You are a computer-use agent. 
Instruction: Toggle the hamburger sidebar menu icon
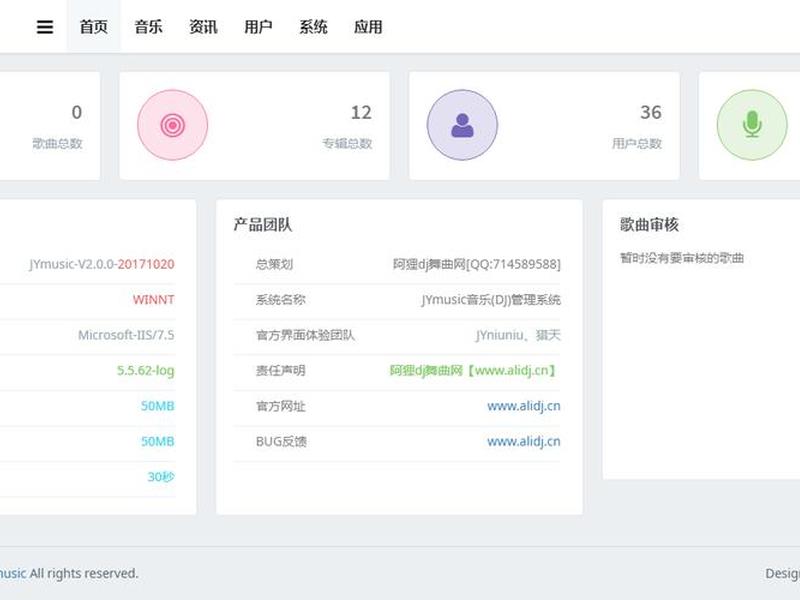[x=45, y=27]
